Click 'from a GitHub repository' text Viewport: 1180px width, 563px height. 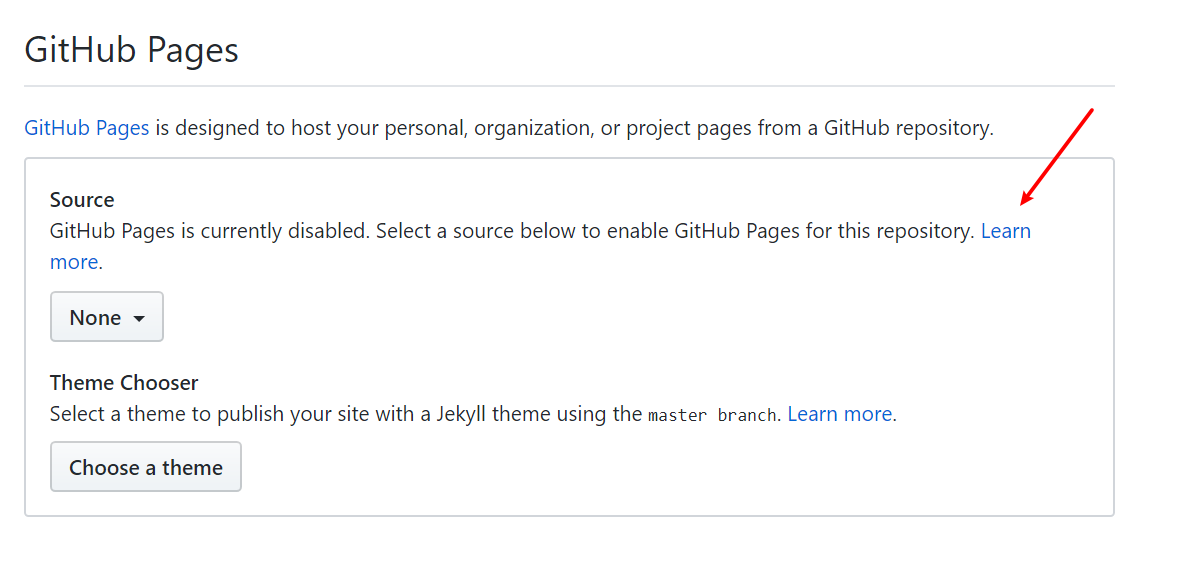885,128
